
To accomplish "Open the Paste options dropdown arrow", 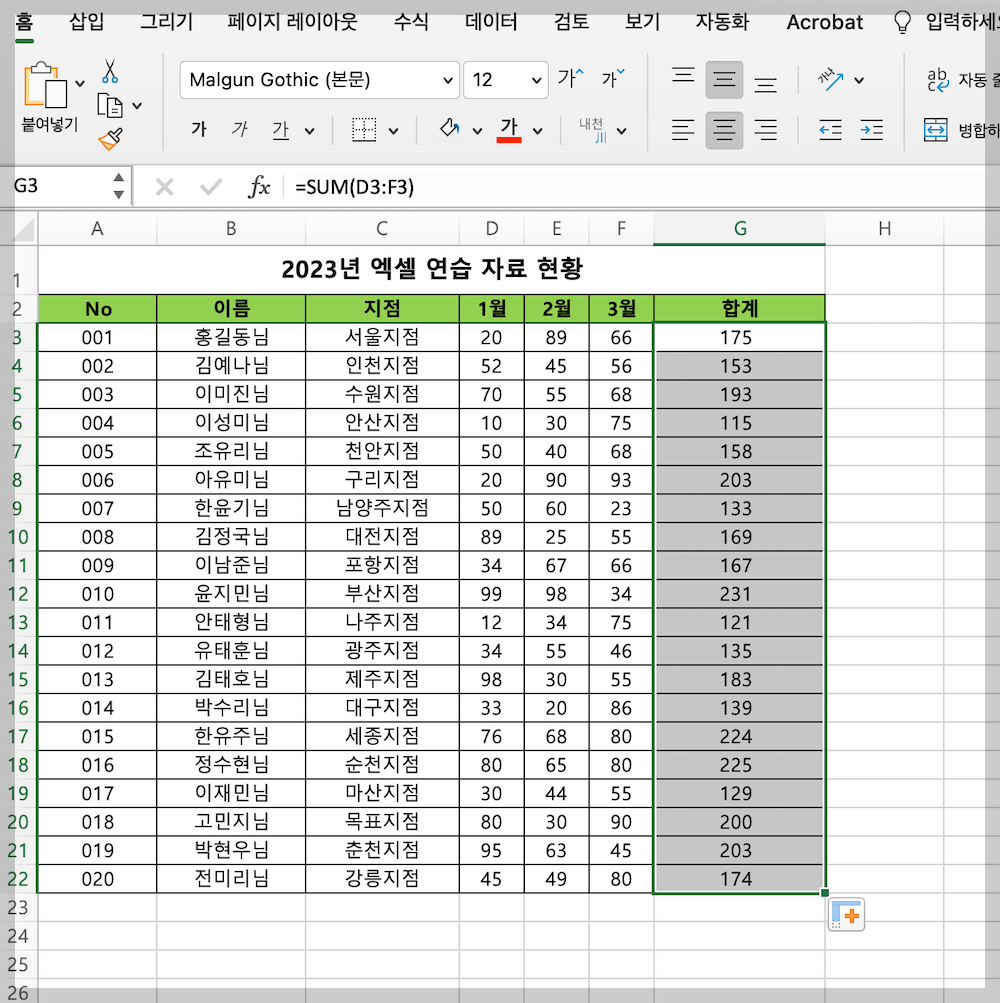I will point(80,83).
